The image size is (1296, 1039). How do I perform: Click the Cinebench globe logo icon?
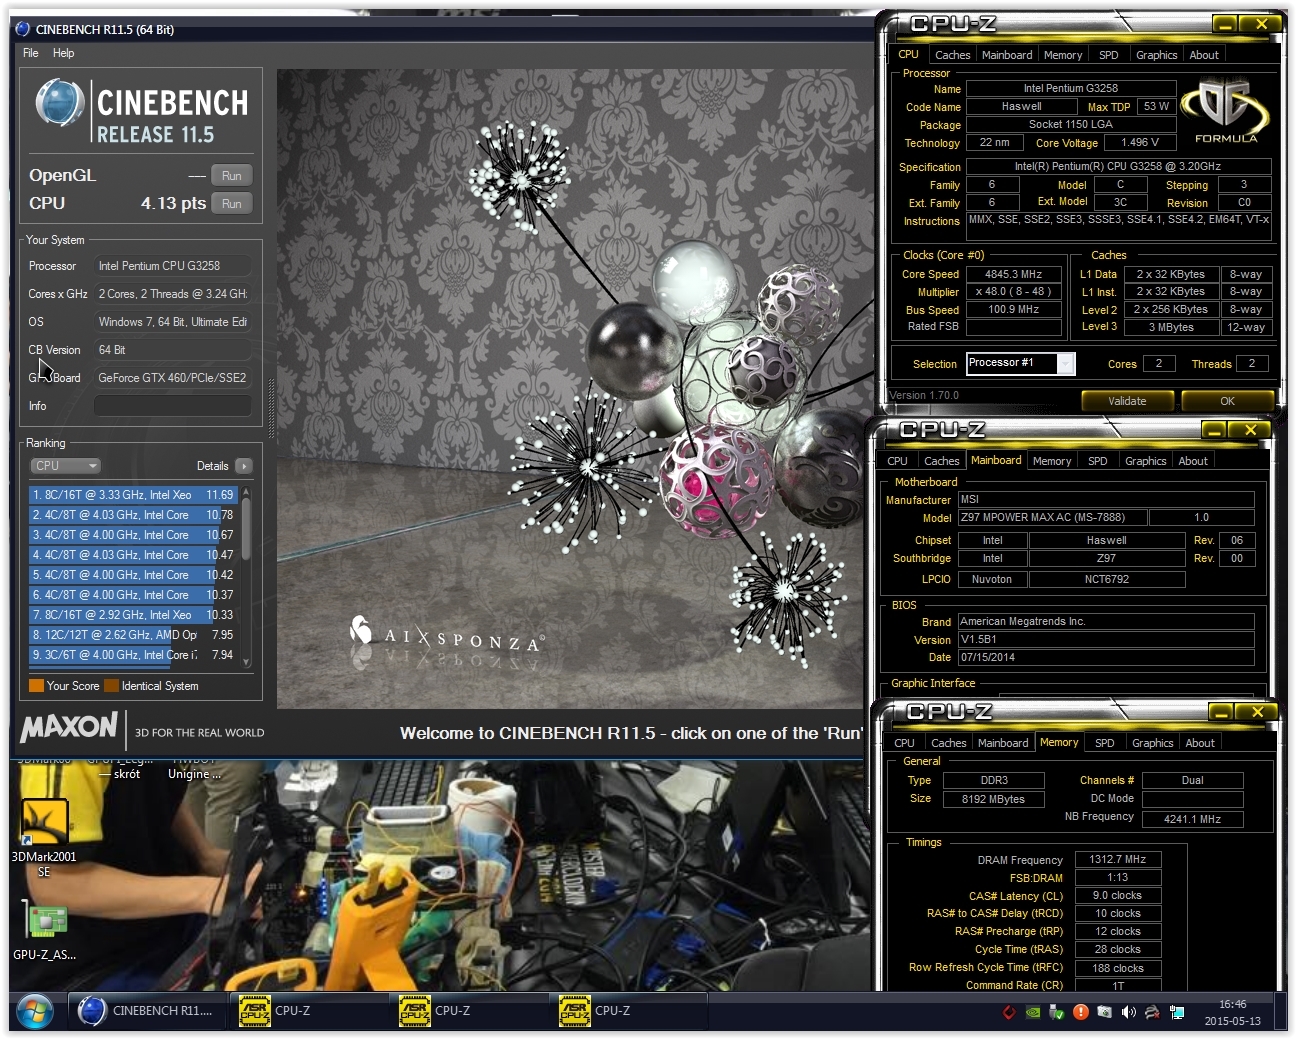tap(59, 103)
